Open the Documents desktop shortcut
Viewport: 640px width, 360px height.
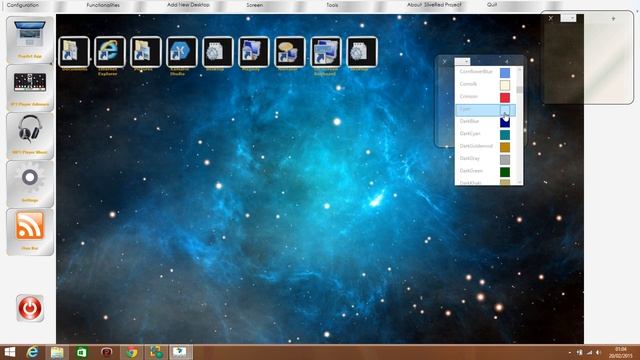pyautogui.click(x=74, y=52)
